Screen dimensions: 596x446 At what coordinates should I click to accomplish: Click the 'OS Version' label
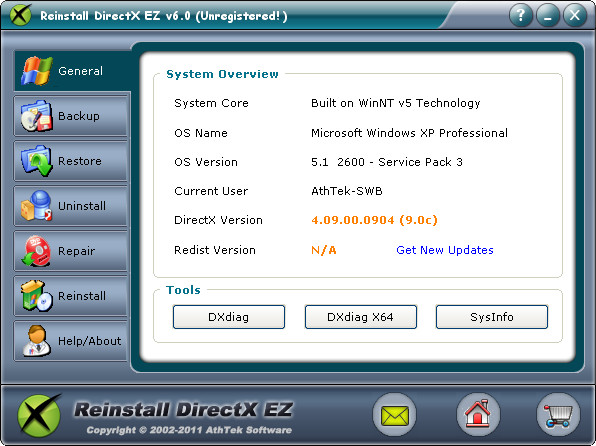206,162
